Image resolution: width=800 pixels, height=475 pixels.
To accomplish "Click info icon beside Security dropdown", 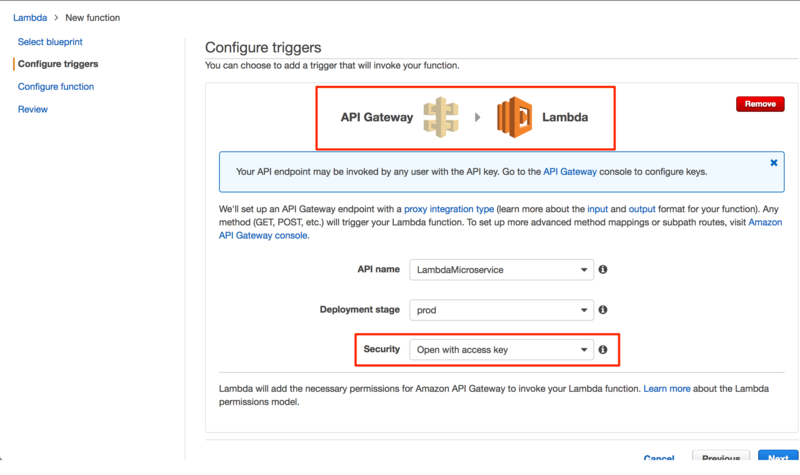I will click(x=603, y=350).
